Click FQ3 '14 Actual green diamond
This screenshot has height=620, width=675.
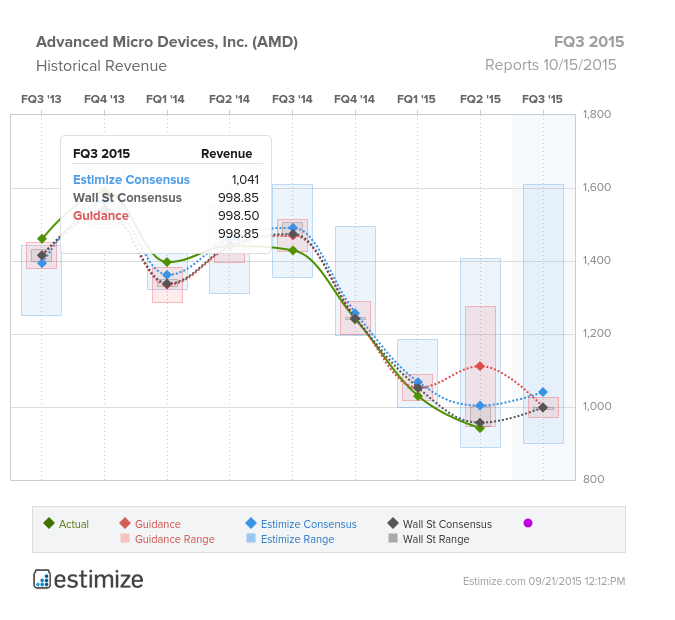coord(293,250)
